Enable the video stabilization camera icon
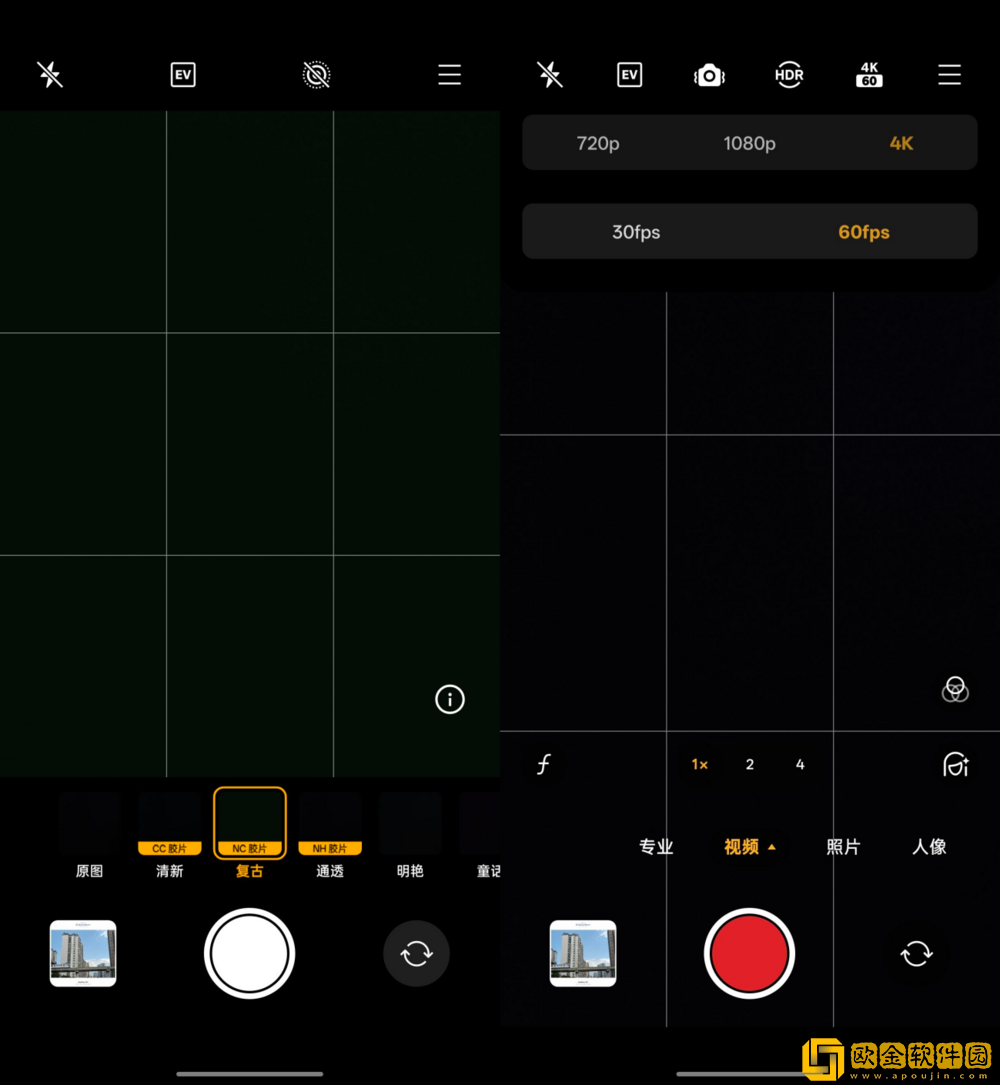 point(709,75)
